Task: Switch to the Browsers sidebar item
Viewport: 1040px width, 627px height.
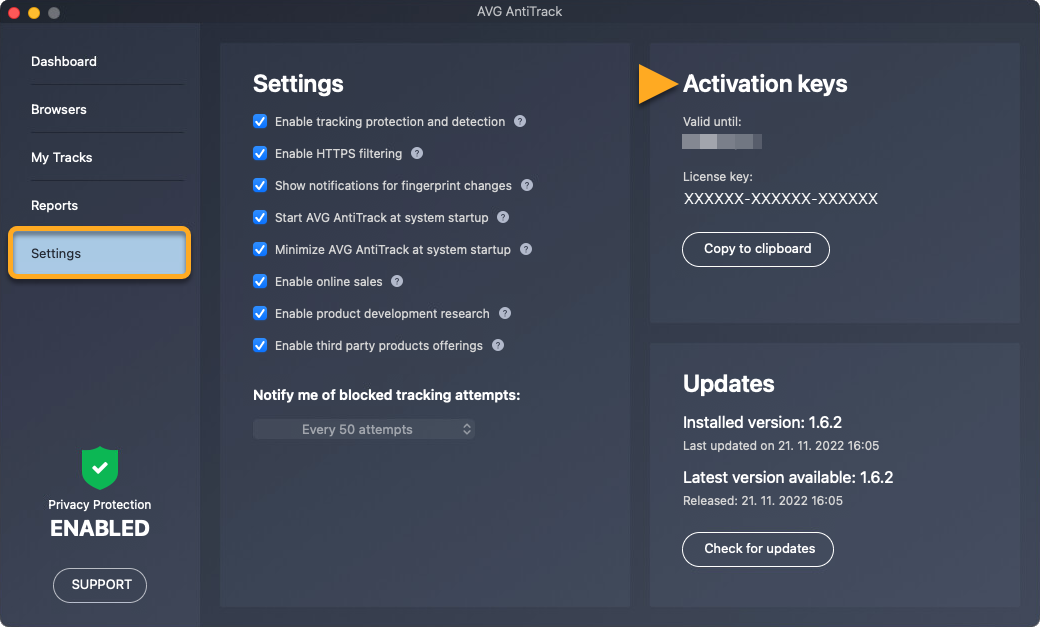Action: [x=59, y=109]
